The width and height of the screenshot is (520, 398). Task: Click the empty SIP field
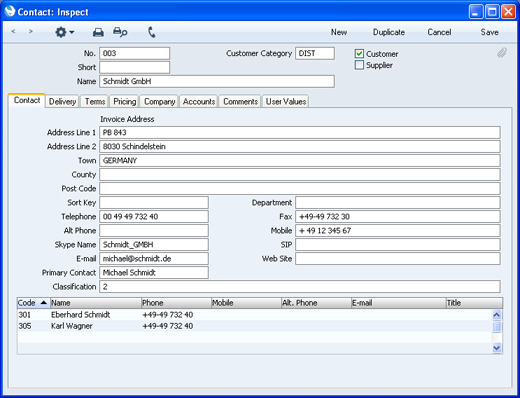(x=398, y=244)
